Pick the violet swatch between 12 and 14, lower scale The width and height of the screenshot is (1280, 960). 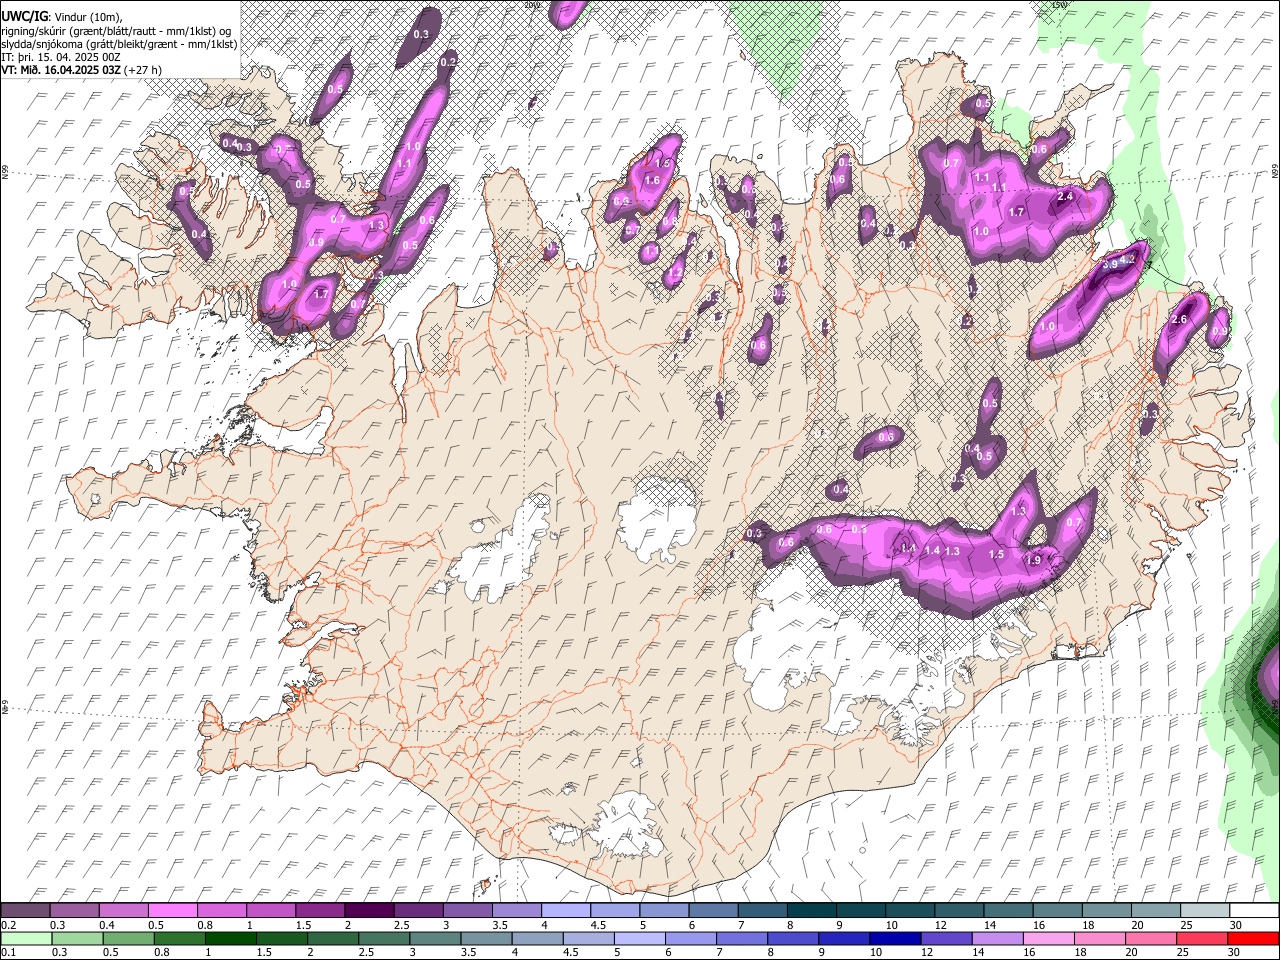coord(946,938)
